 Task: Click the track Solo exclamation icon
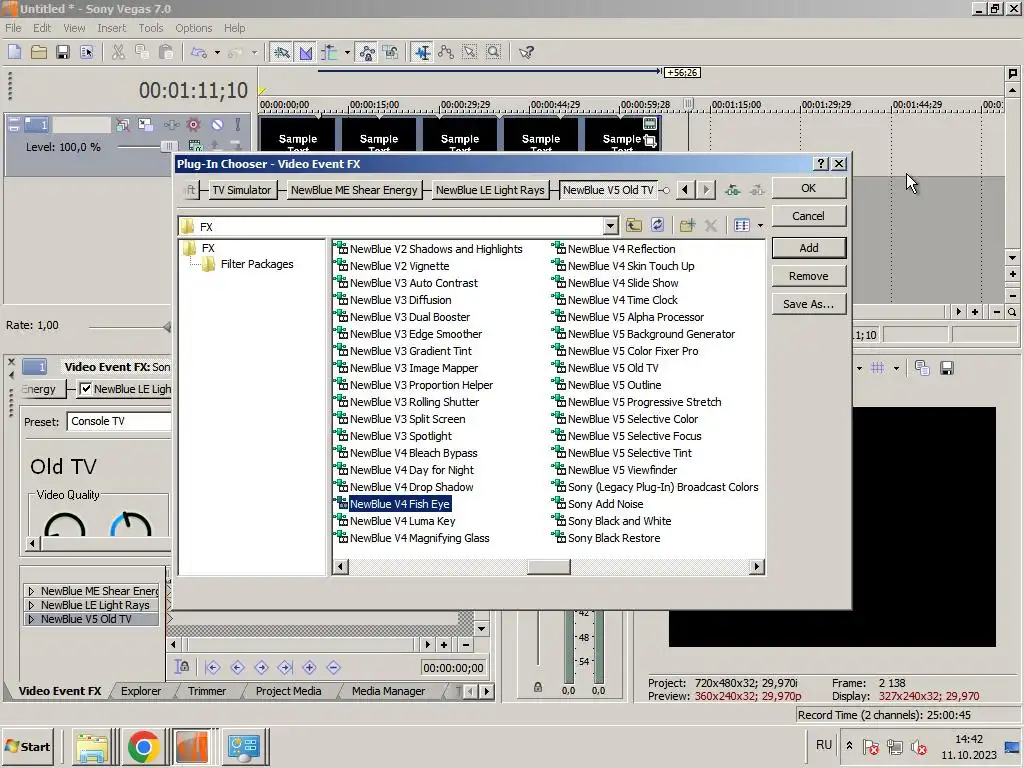coord(238,124)
